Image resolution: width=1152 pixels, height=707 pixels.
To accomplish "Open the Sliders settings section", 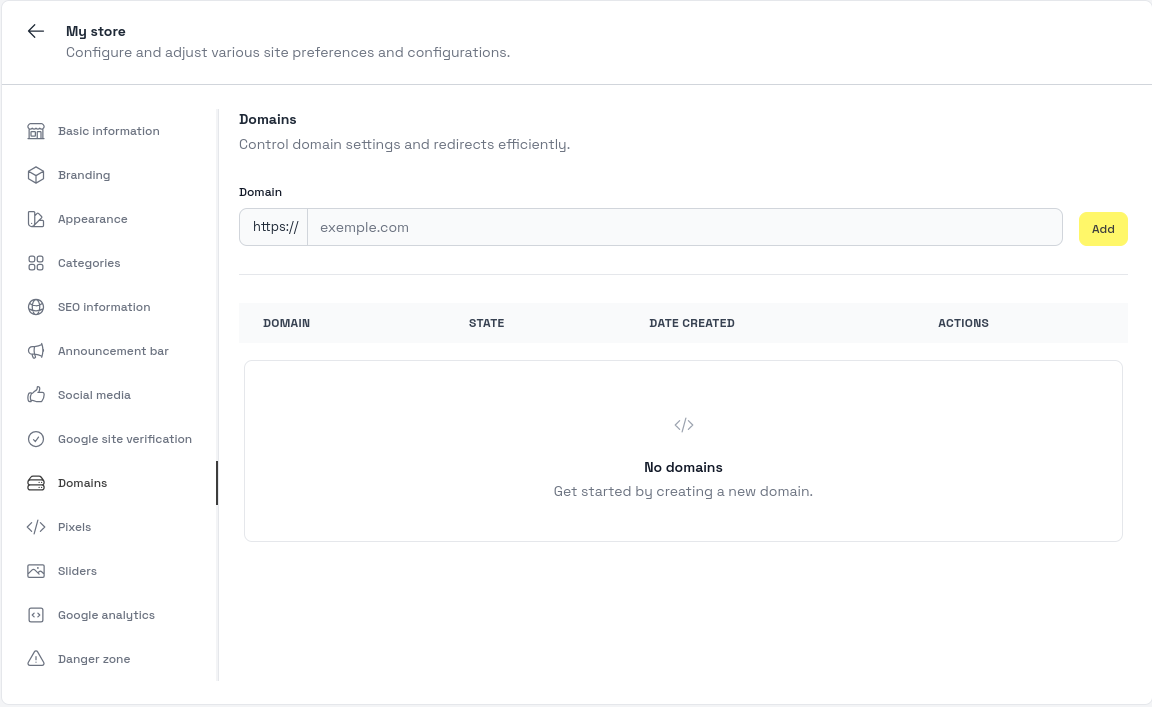I will 77,571.
